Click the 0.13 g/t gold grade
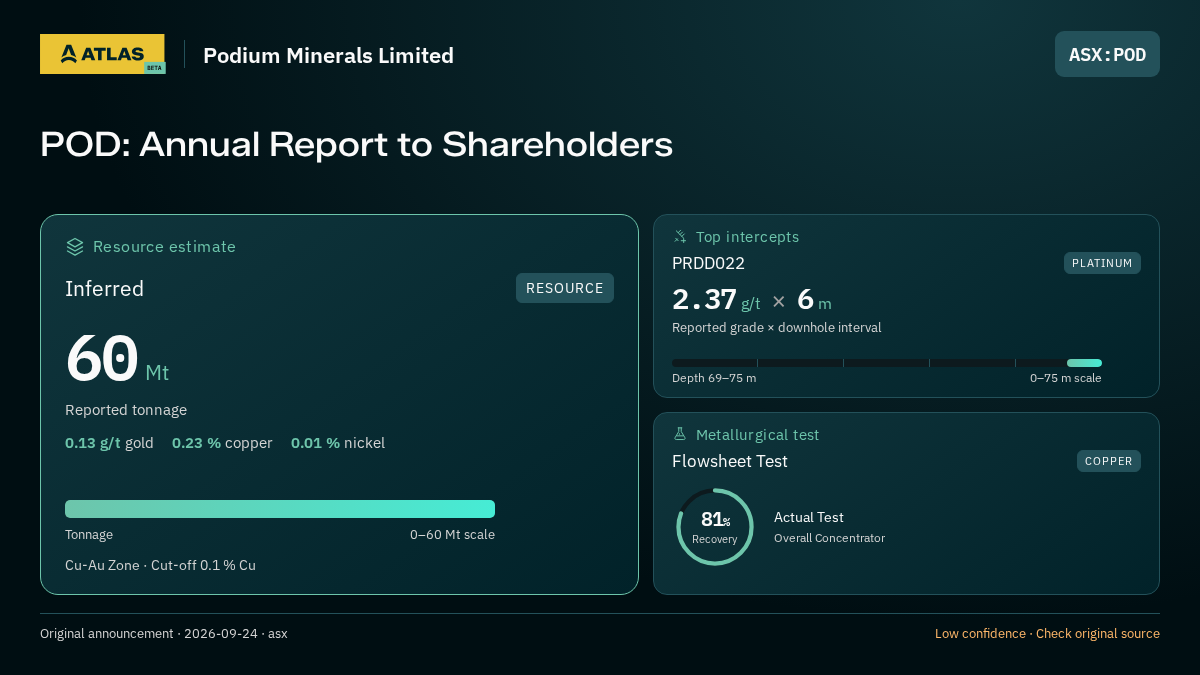1200x675 pixels. tap(109, 443)
